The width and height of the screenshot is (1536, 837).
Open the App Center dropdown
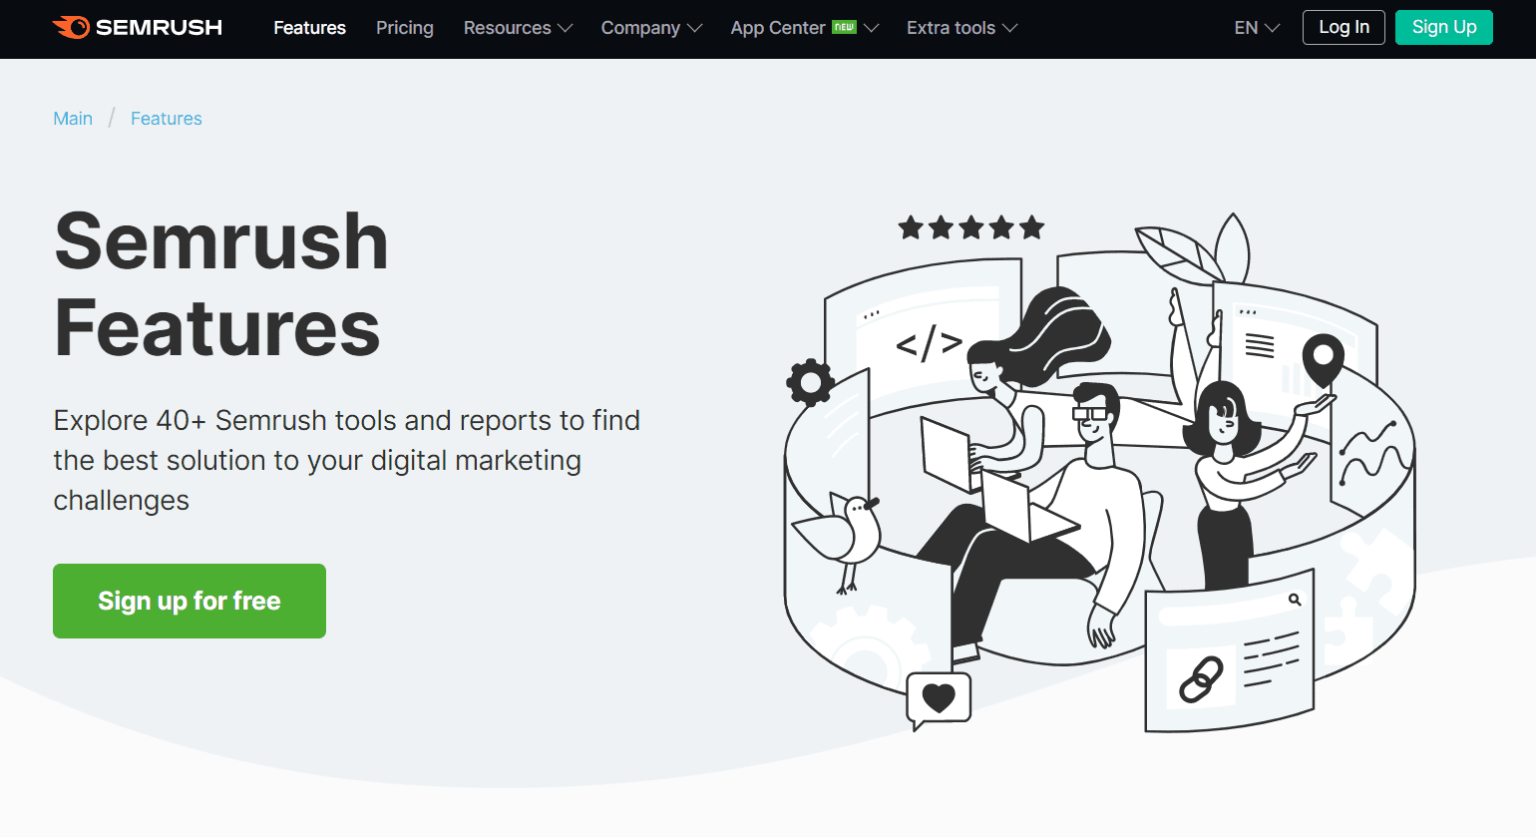pyautogui.click(x=804, y=28)
